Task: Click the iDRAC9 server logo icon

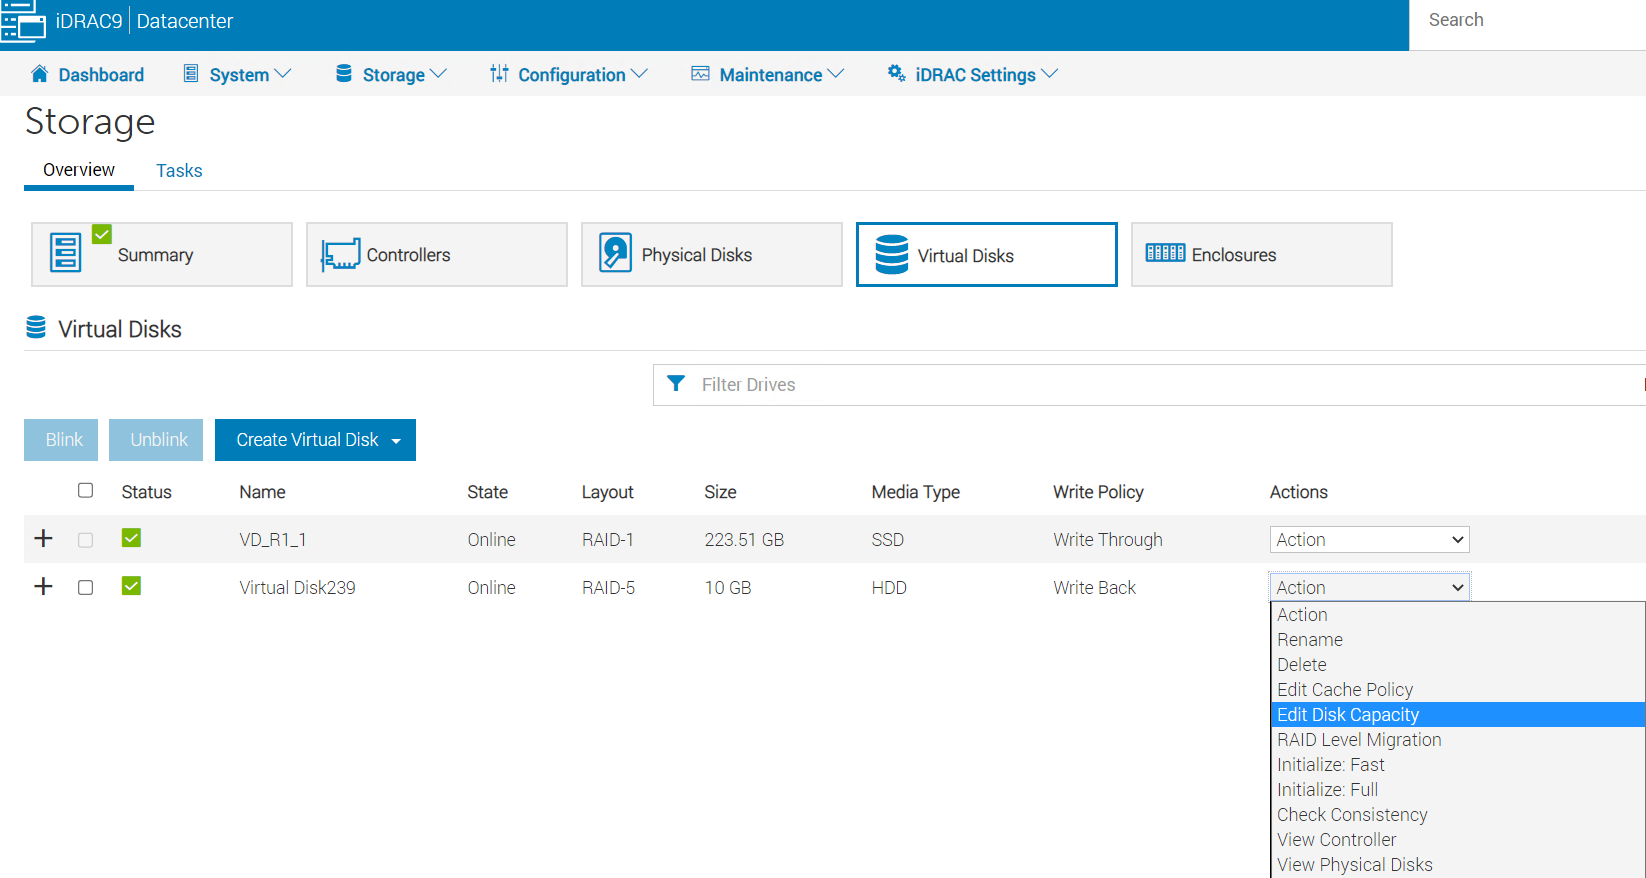Action: 23,21
